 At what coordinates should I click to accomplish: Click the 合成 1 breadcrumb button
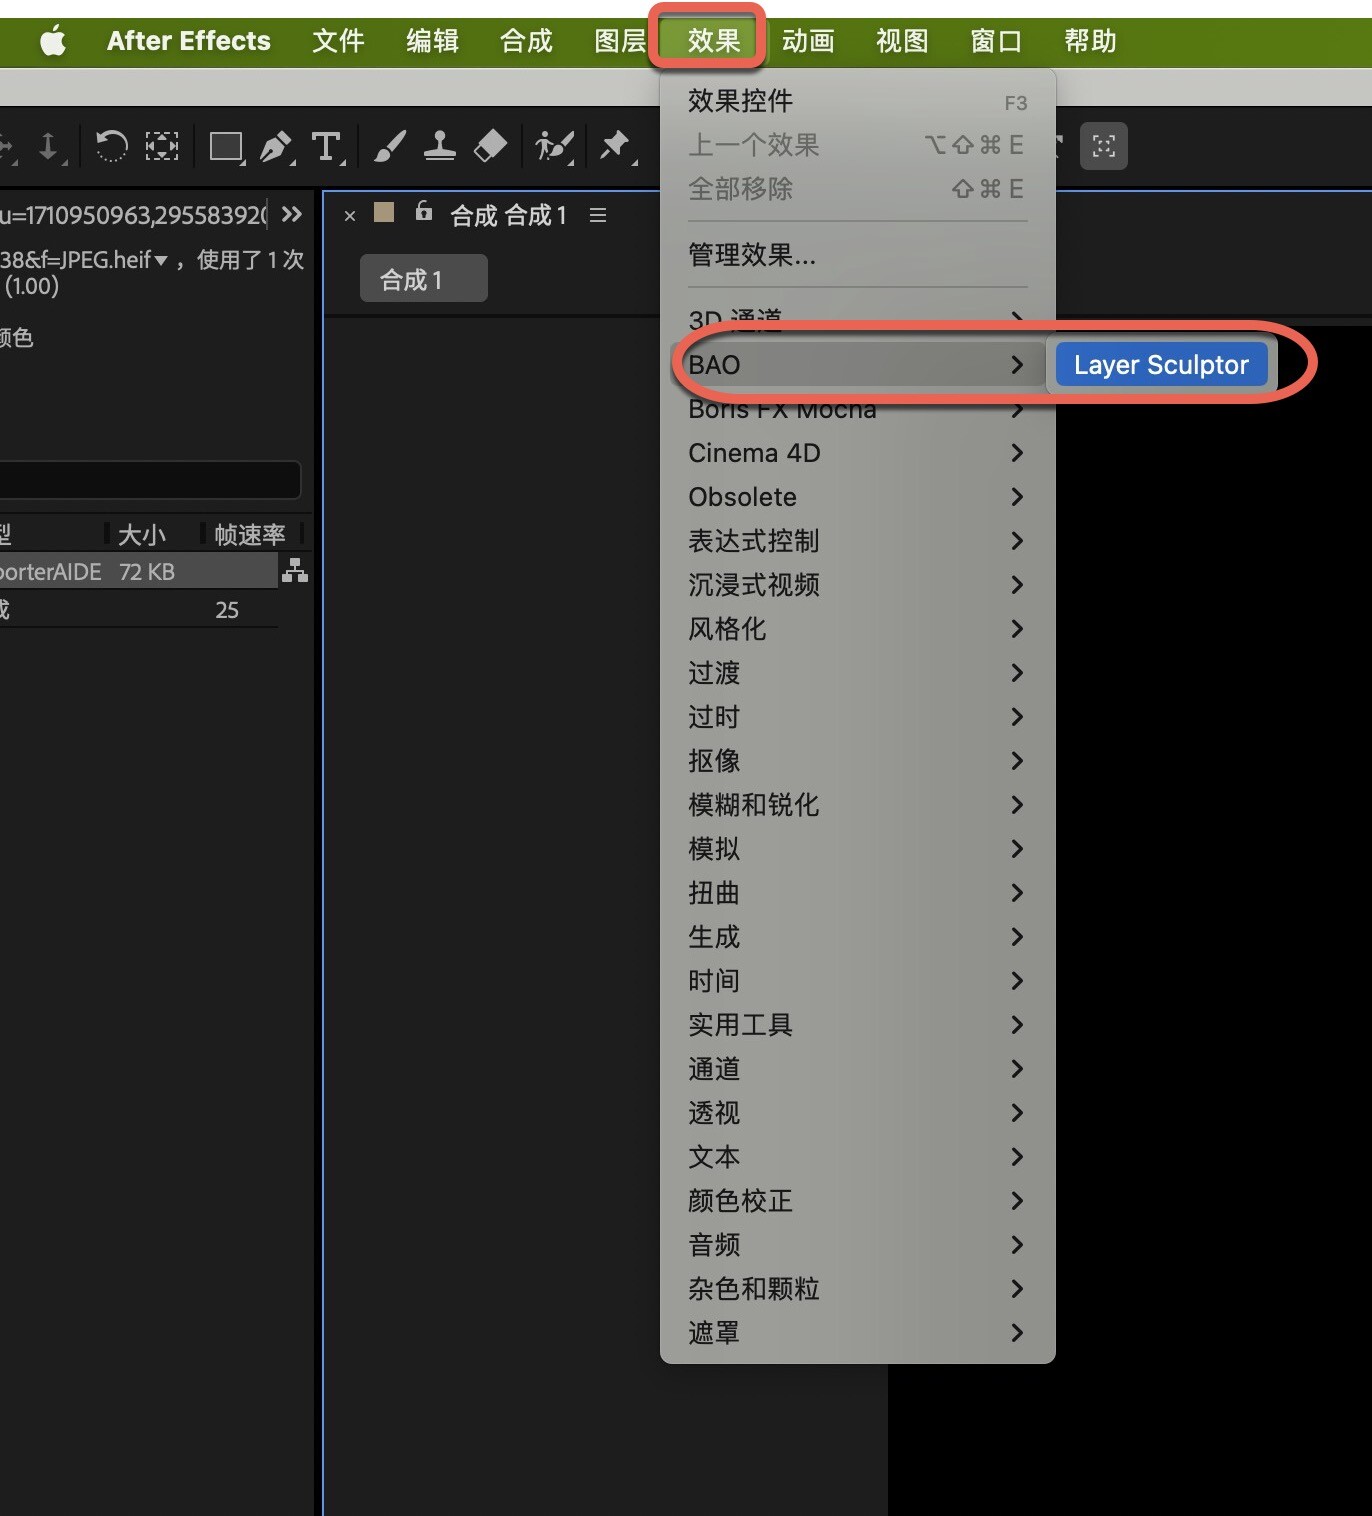pyautogui.click(x=424, y=278)
